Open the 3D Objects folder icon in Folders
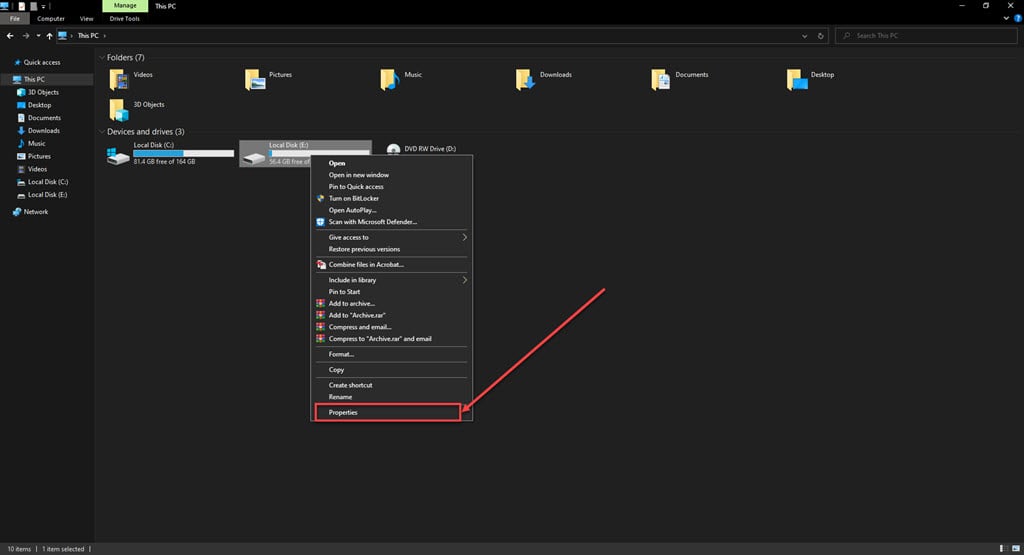Image resolution: width=1024 pixels, height=555 pixels. 119,110
